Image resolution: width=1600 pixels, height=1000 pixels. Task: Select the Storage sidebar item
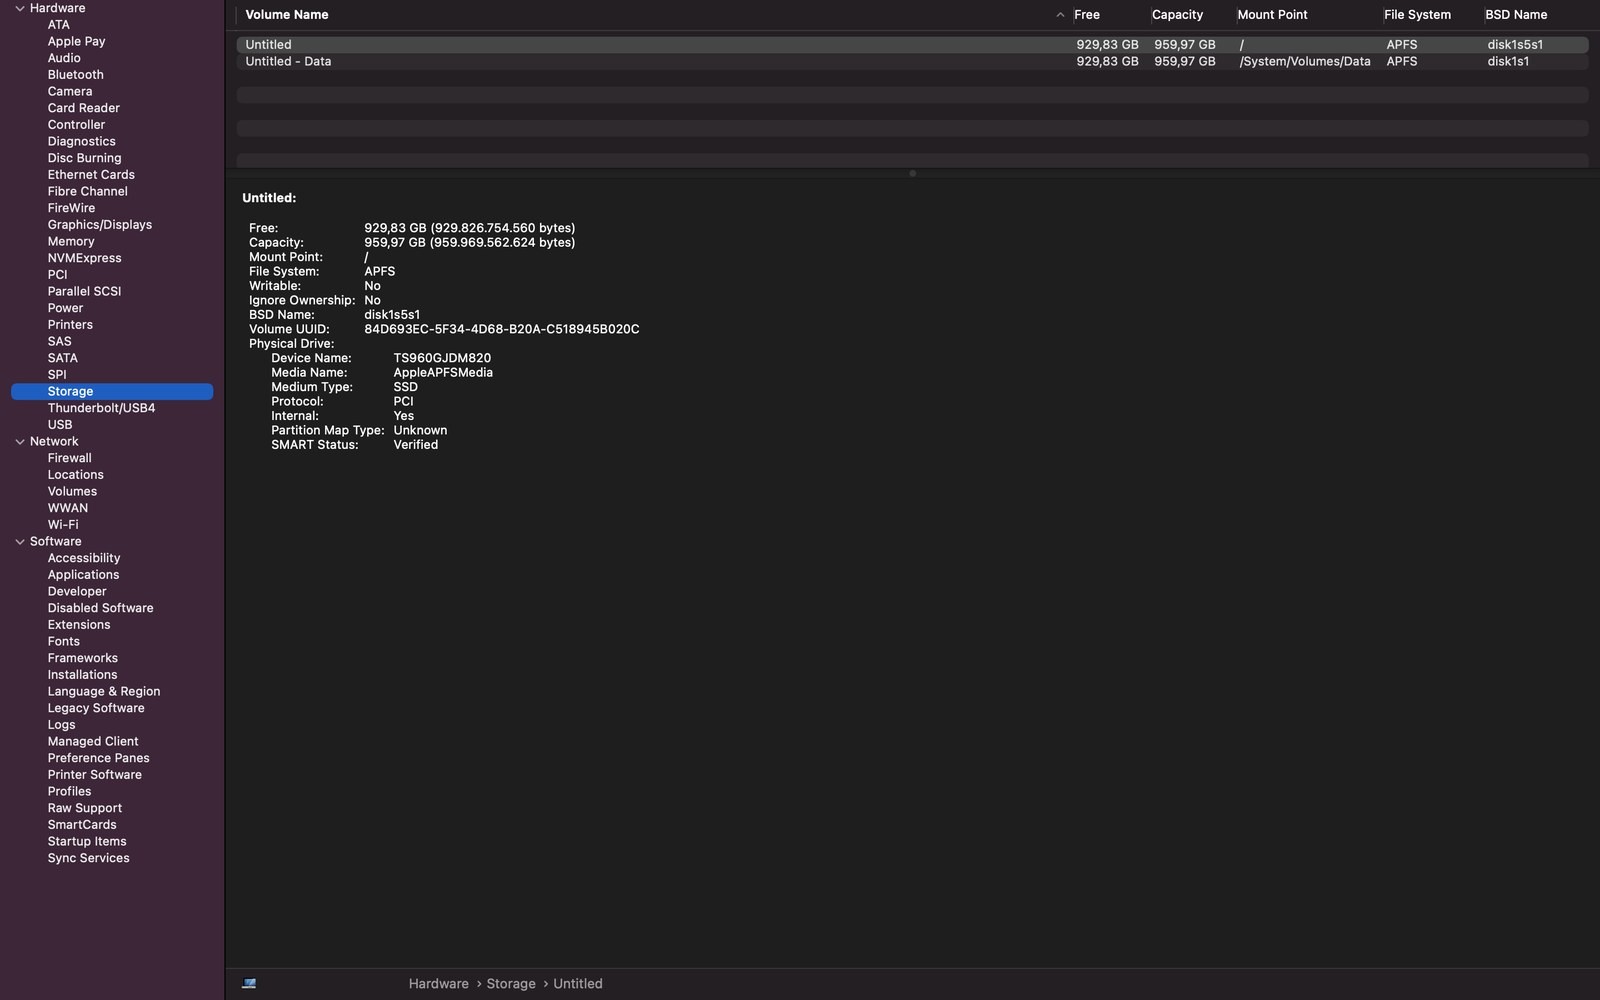click(x=112, y=391)
